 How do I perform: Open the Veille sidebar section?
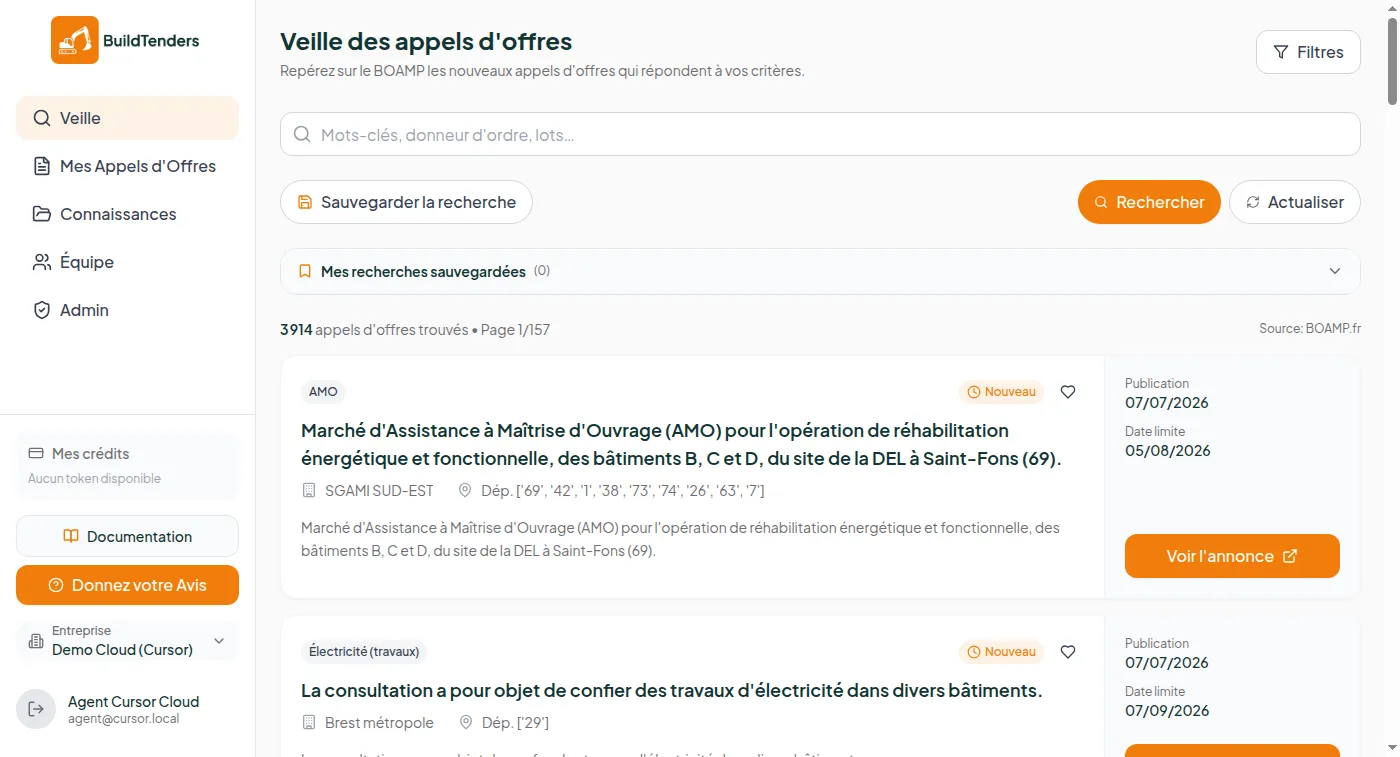pos(127,118)
